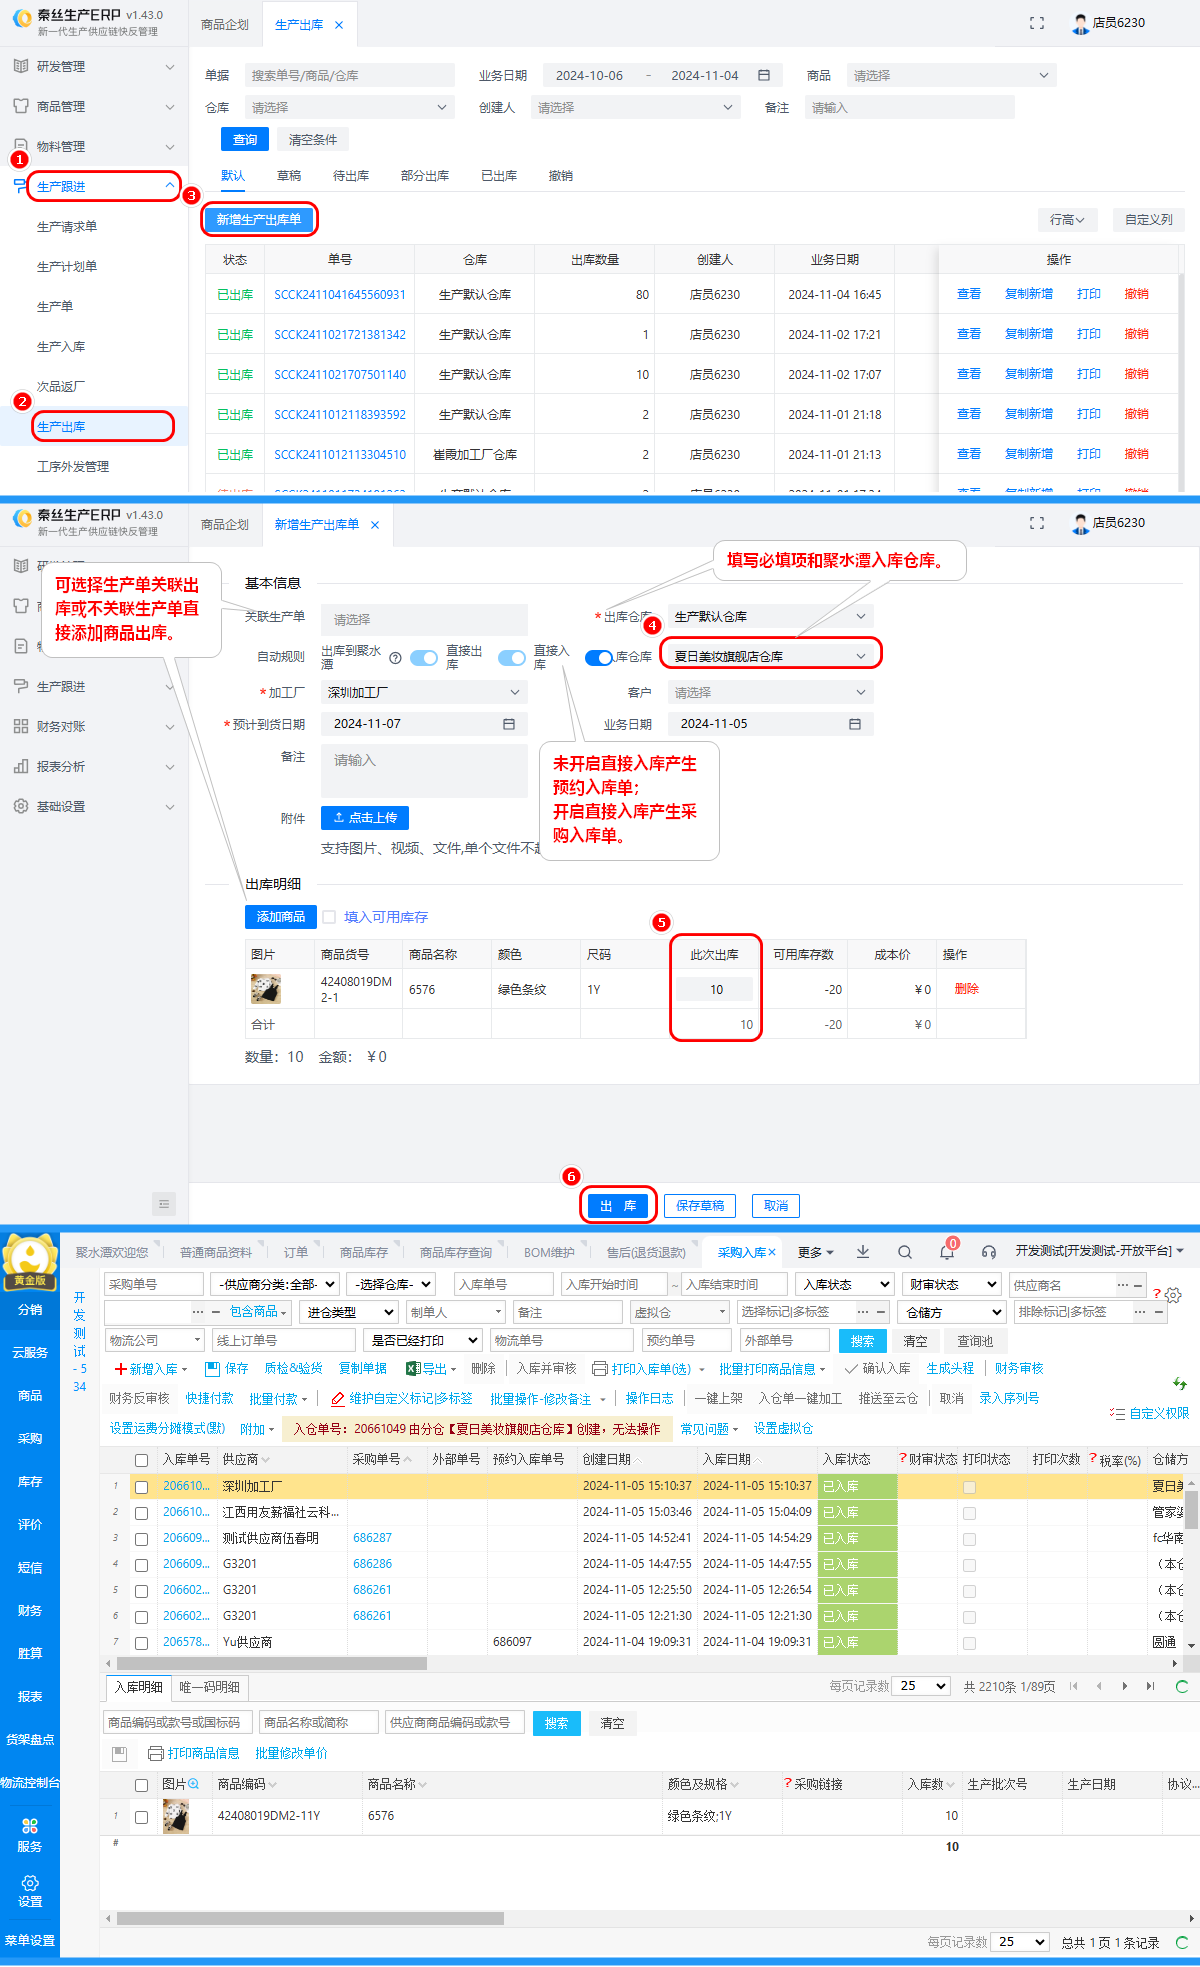
Task: Click the magnifier search icon in the top bar
Action: [x=904, y=1252]
